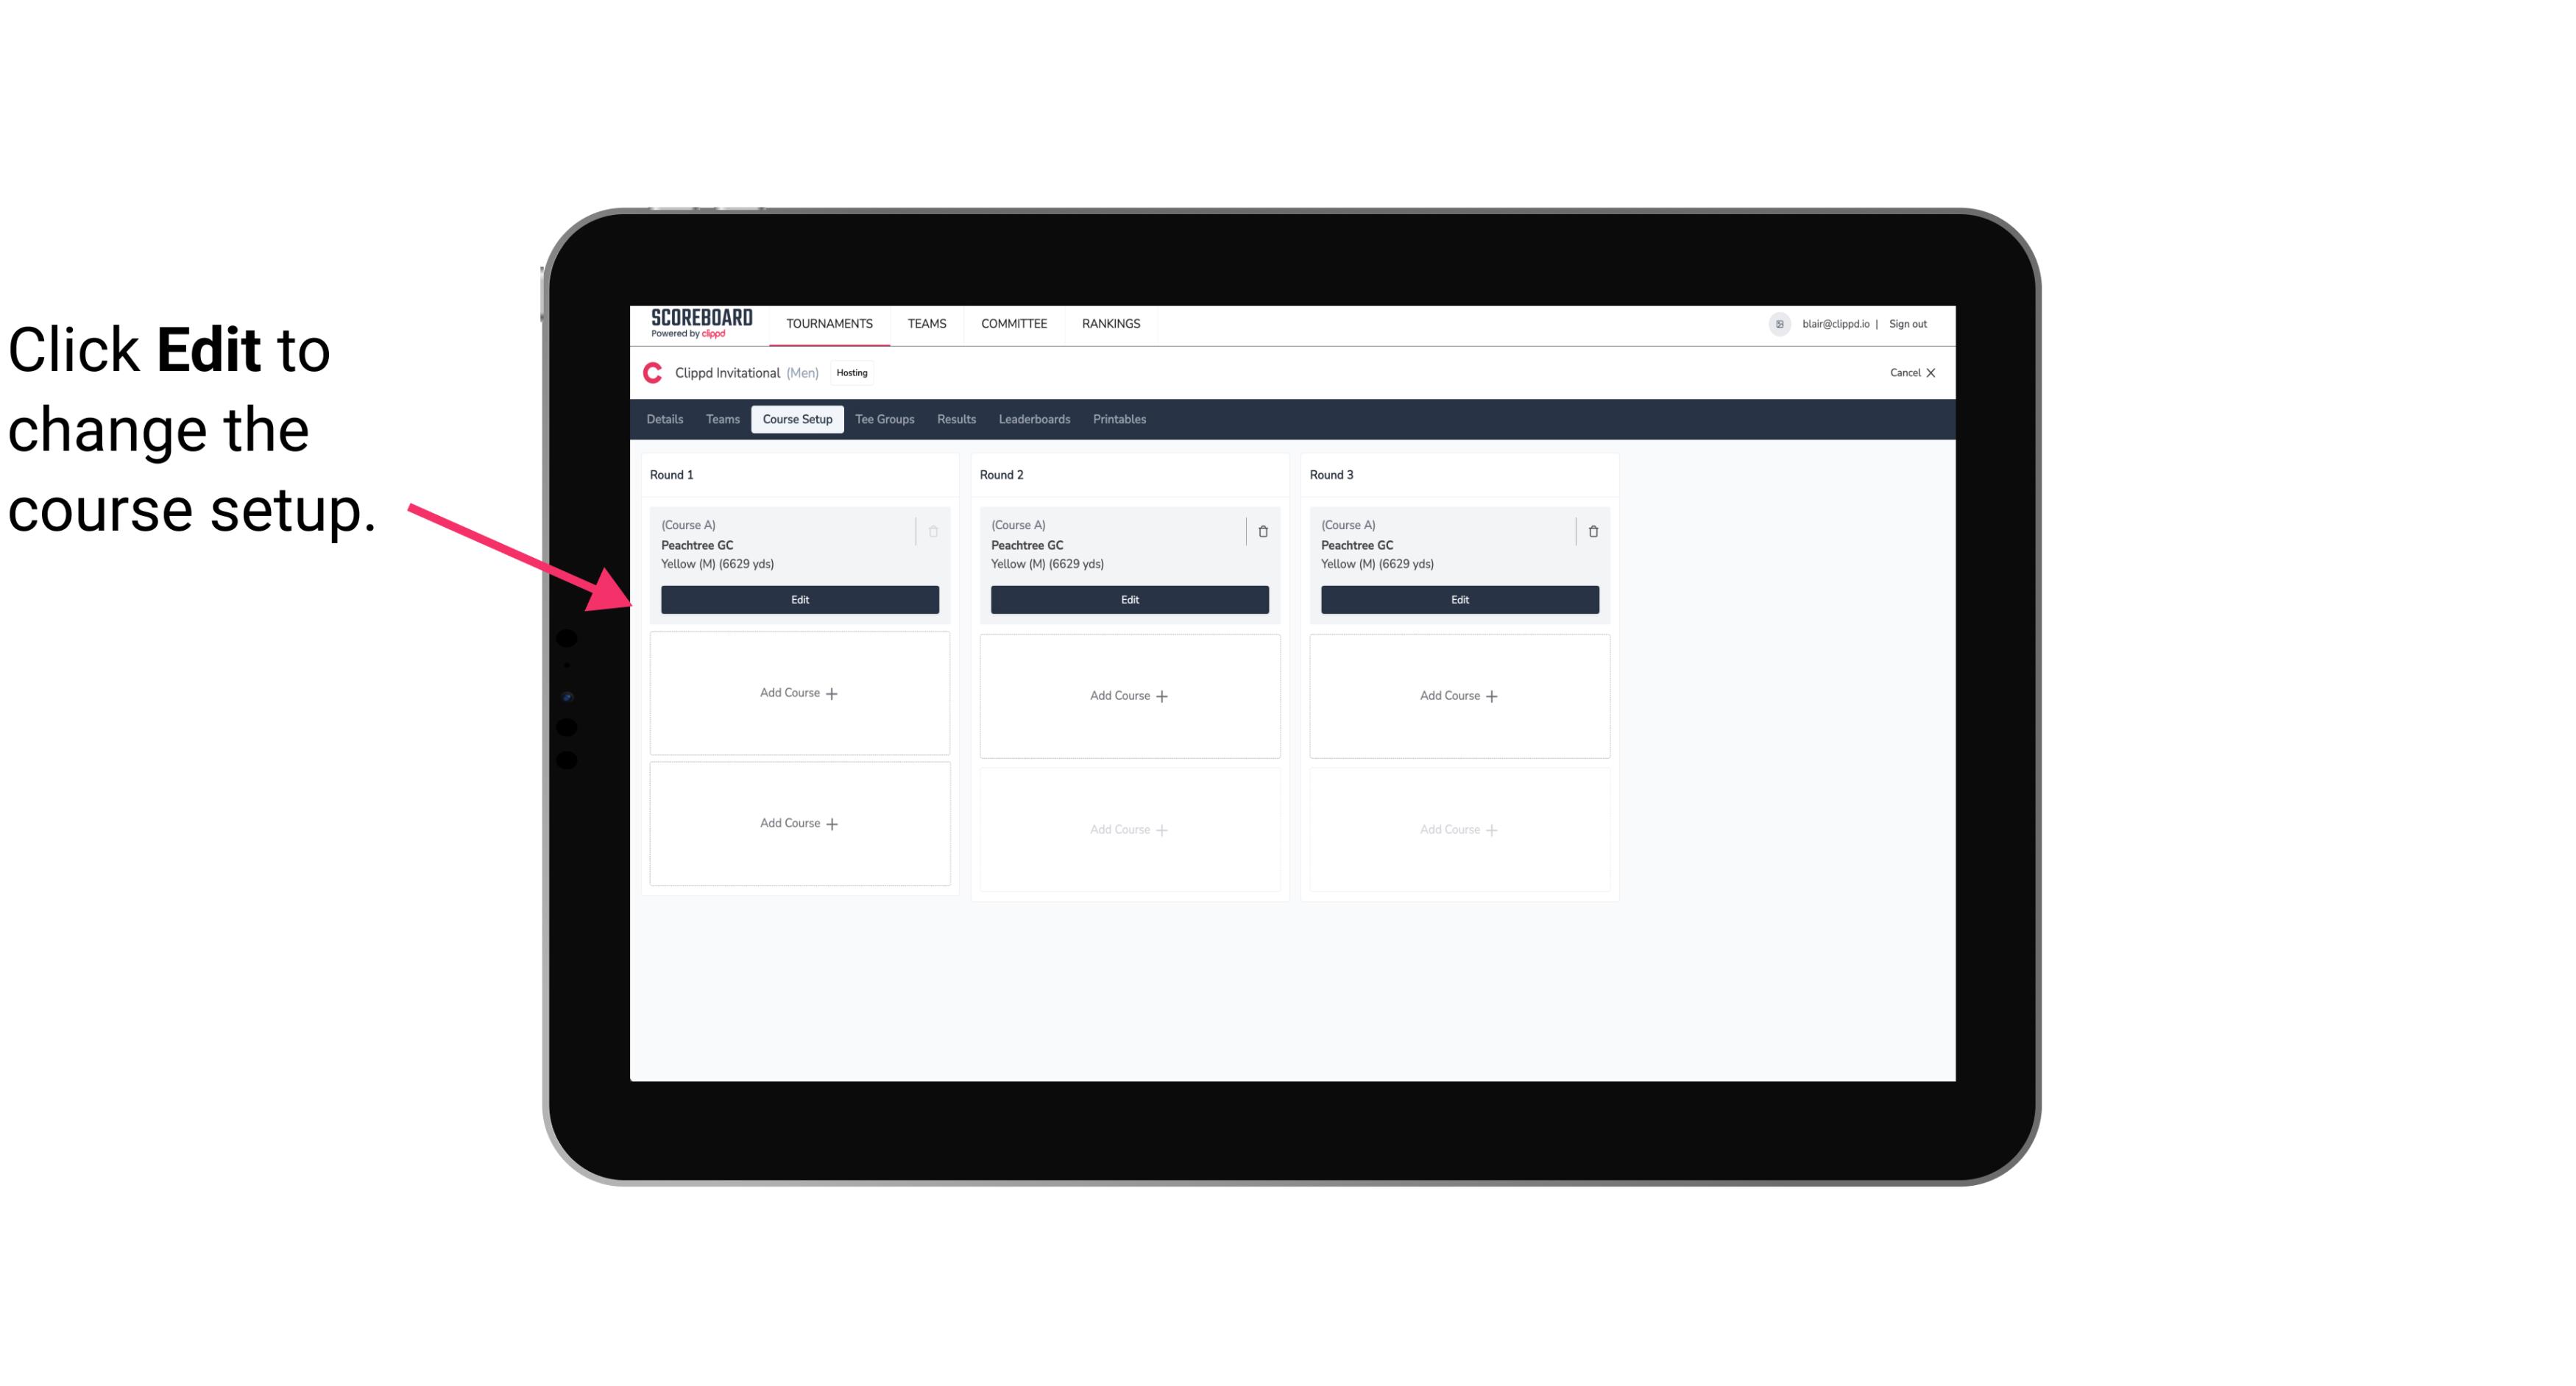Open the Teams tab
The width and height of the screenshot is (2576, 1386).
(x=721, y=418)
